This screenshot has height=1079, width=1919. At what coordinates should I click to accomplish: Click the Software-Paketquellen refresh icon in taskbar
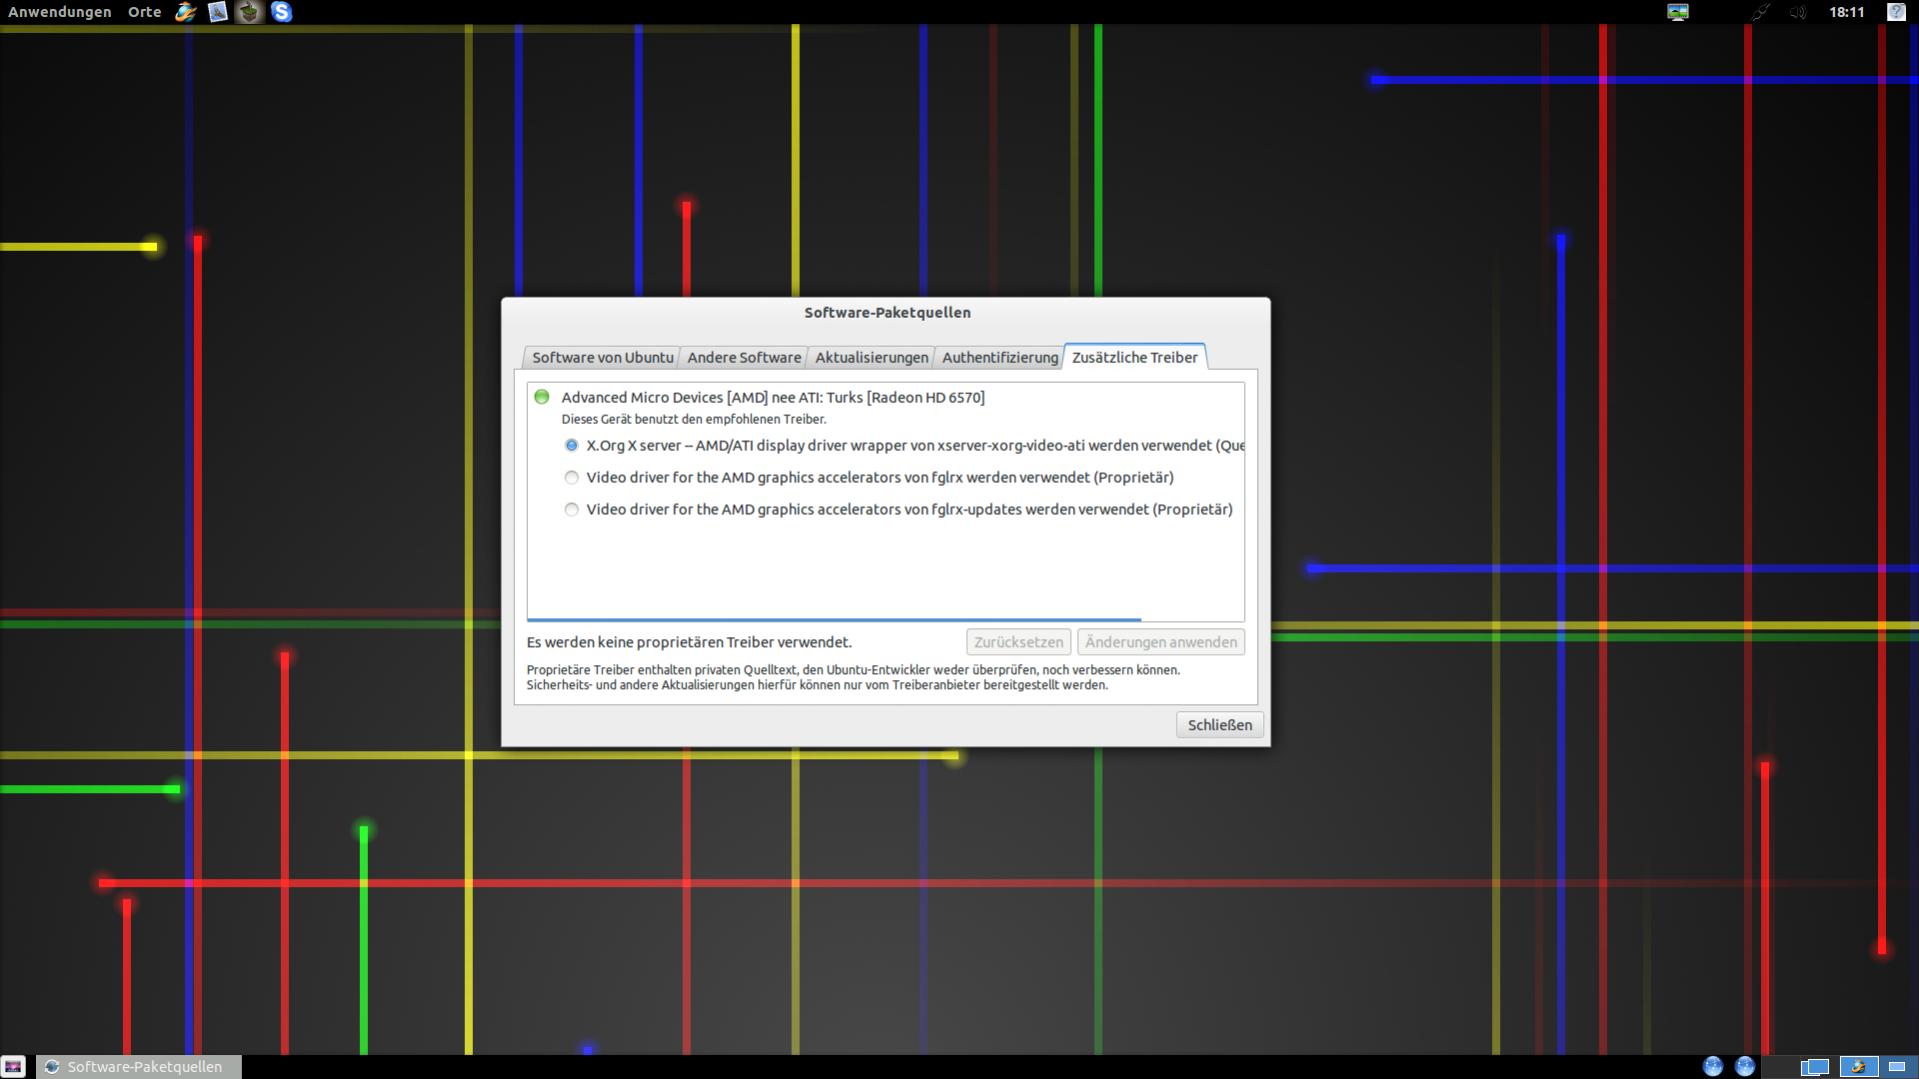[52, 1067]
